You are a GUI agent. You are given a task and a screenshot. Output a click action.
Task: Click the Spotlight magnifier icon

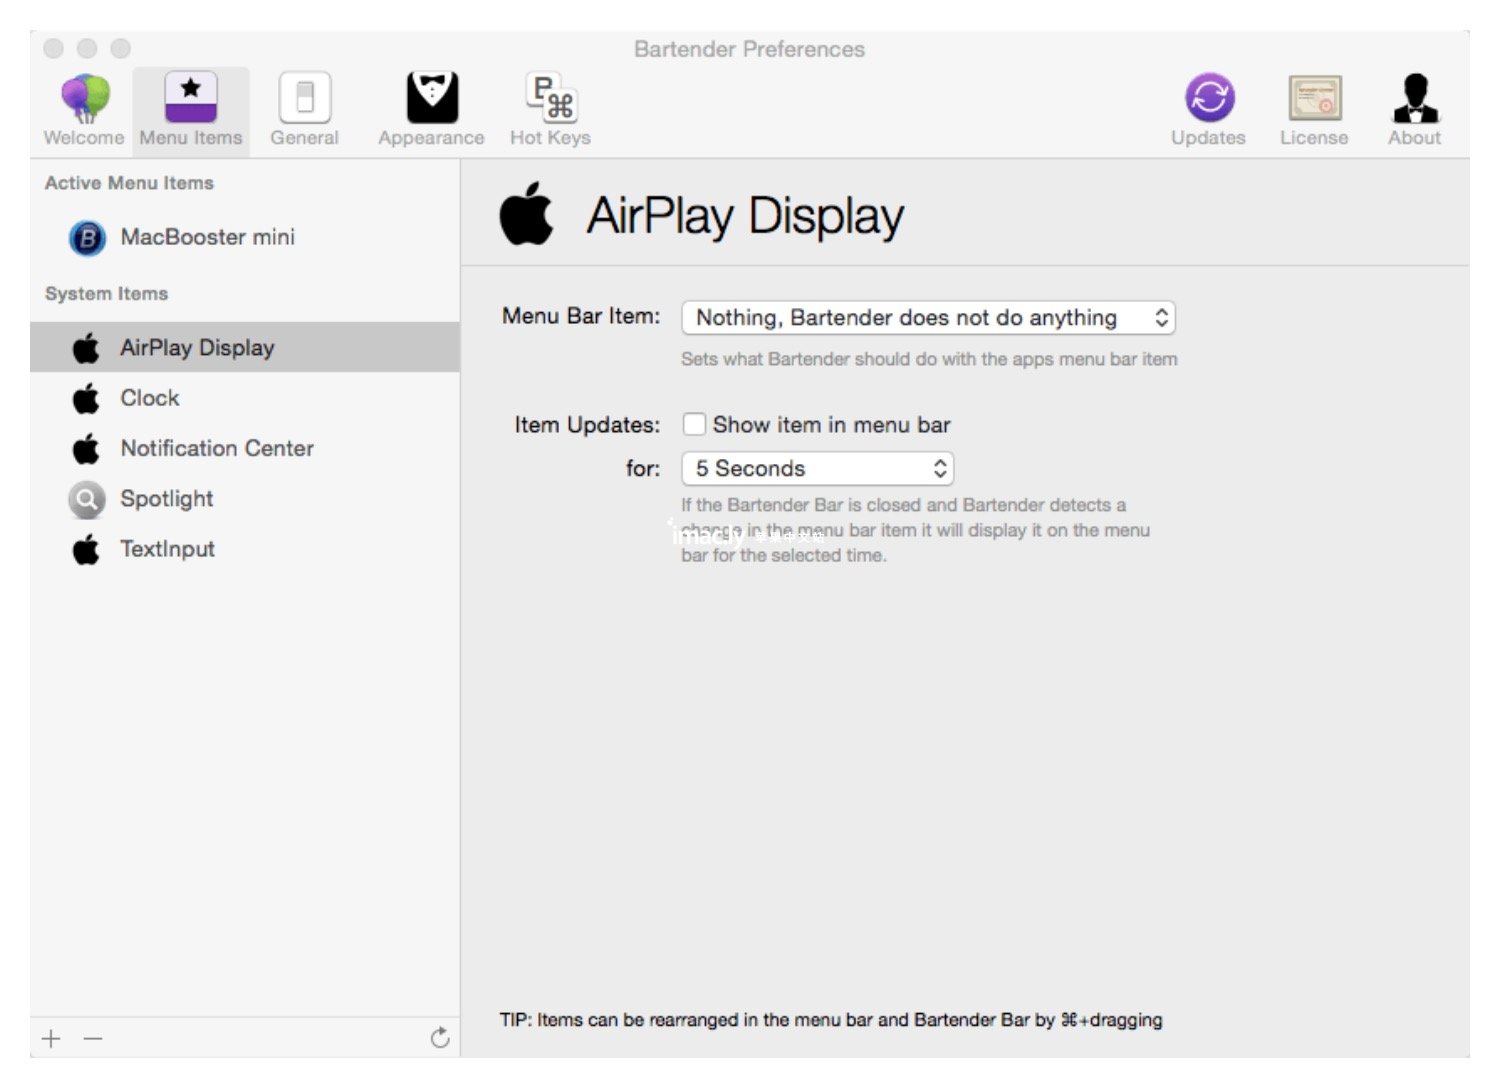click(87, 499)
